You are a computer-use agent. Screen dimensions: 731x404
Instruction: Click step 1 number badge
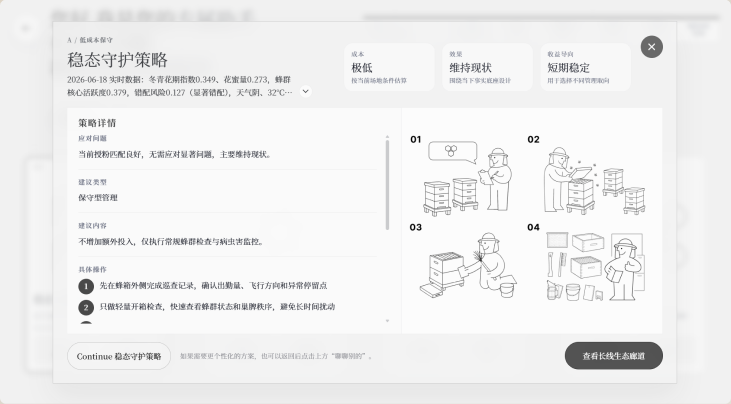pyautogui.click(x=86, y=286)
